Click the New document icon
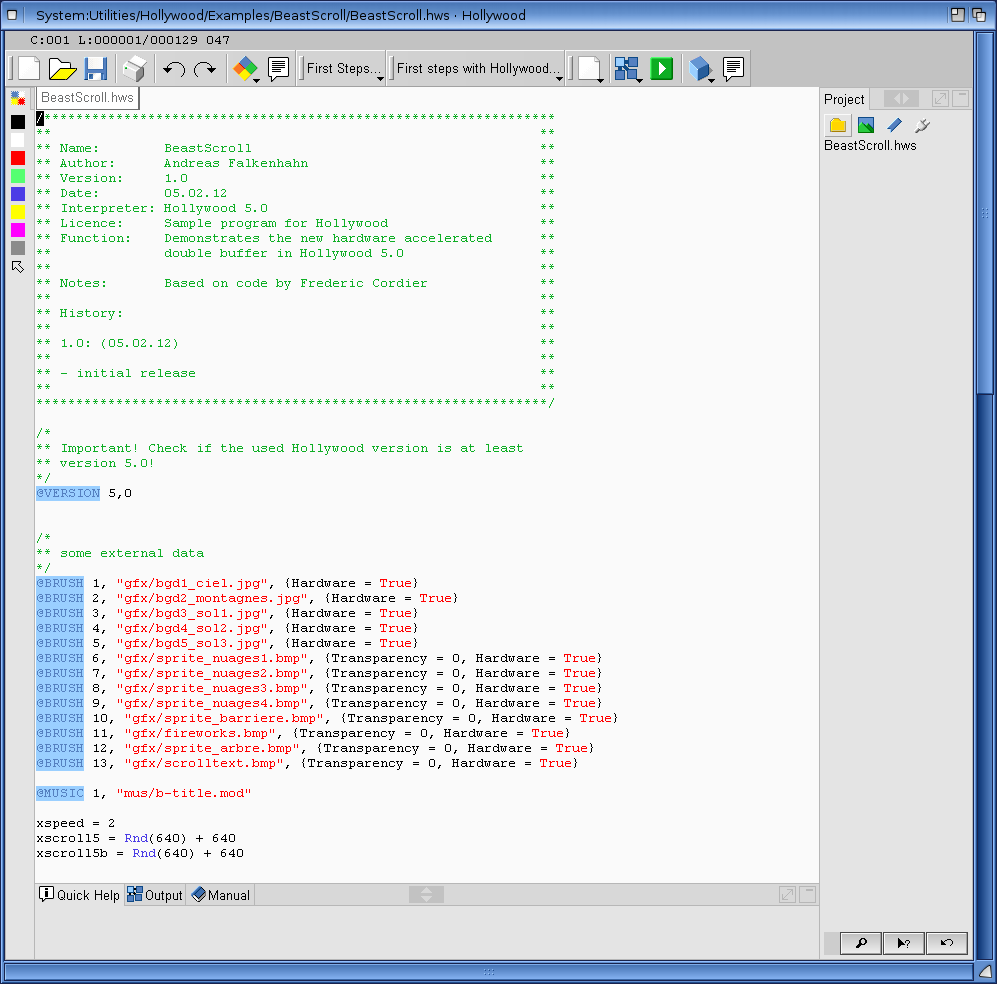 [29, 69]
